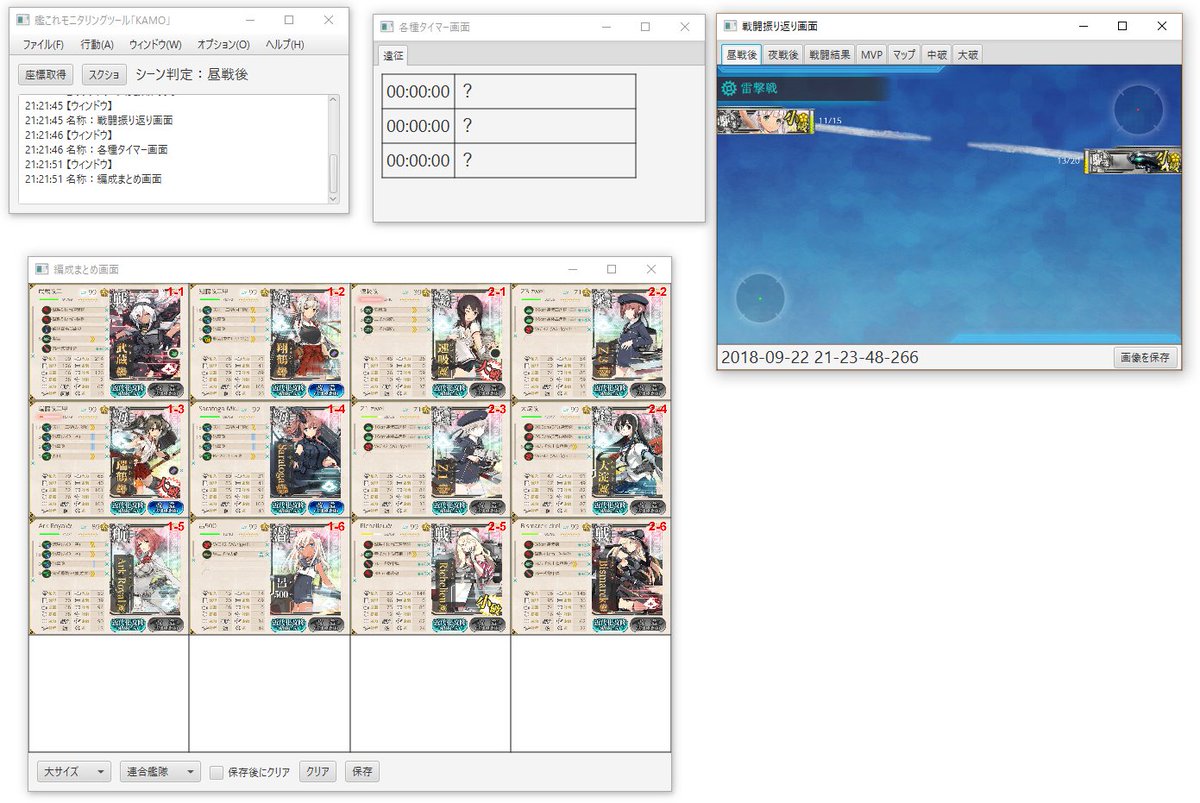Open the ヘルプ(H) menu

pos(285,44)
